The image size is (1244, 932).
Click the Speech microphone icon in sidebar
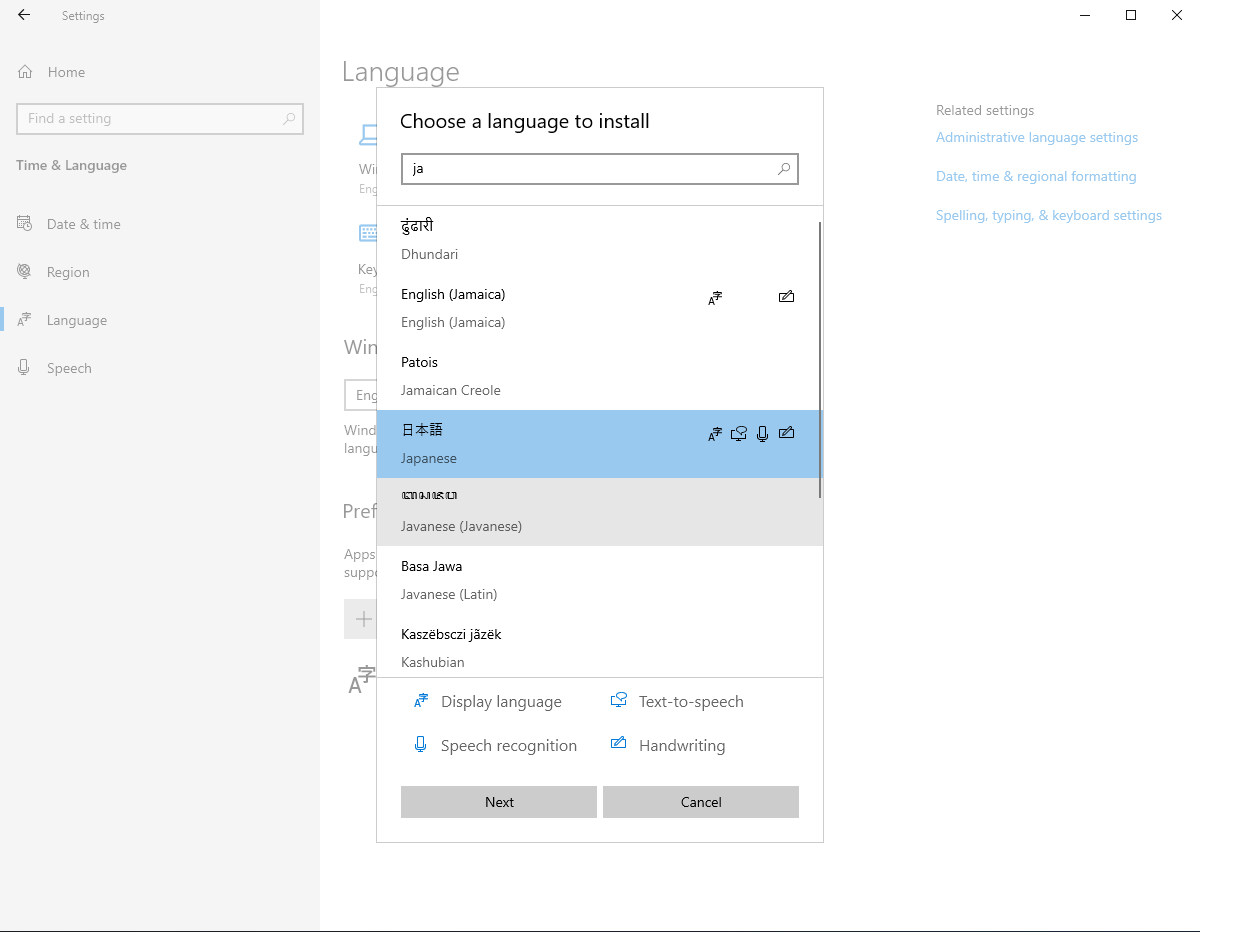[x=24, y=367]
